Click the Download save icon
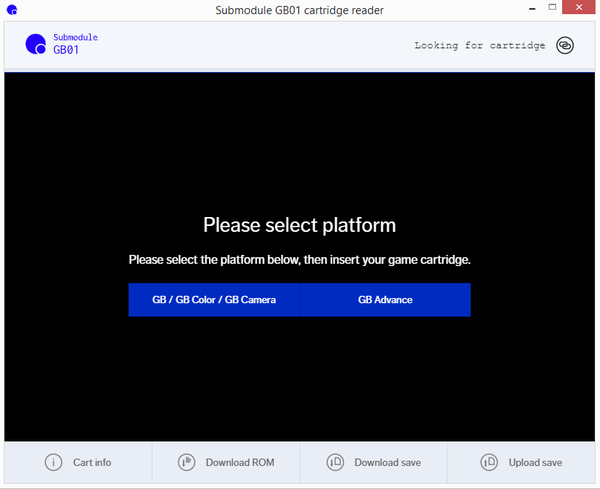Image resolution: width=600 pixels, height=489 pixels. (336, 462)
